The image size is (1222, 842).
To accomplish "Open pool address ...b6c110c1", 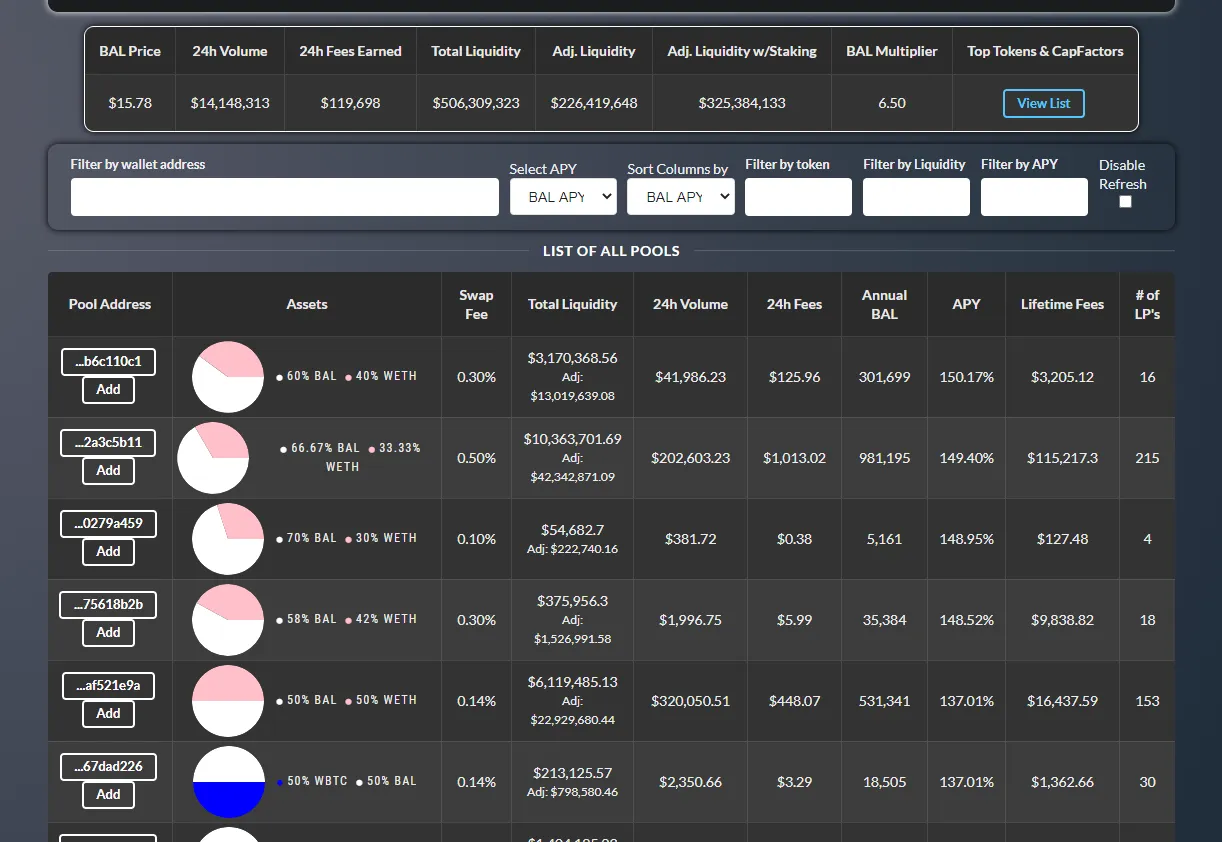I will pyautogui.click(x=108, y=362).
